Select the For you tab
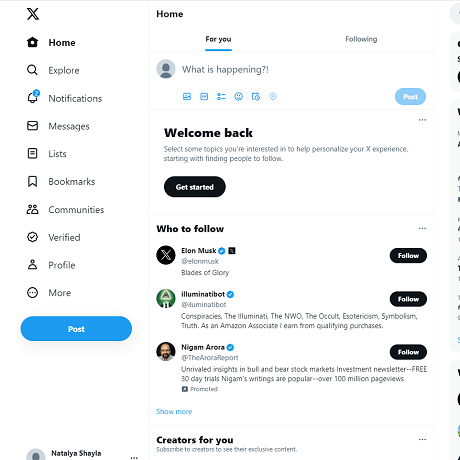Image resolution: width=460 pixels, height=460 pixels. click(x=218, y=39)
